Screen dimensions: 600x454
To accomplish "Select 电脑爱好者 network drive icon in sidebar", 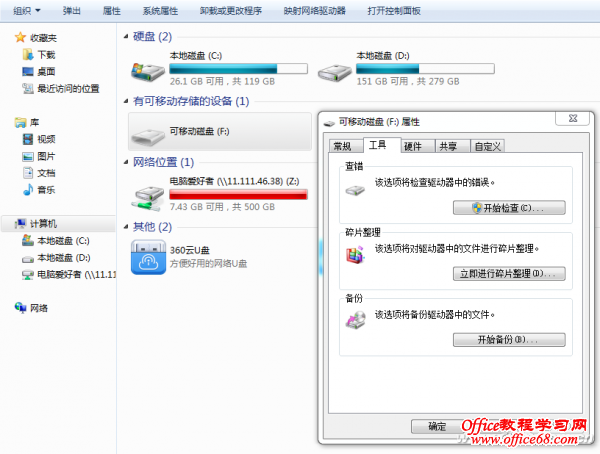I will click(28, 274).
